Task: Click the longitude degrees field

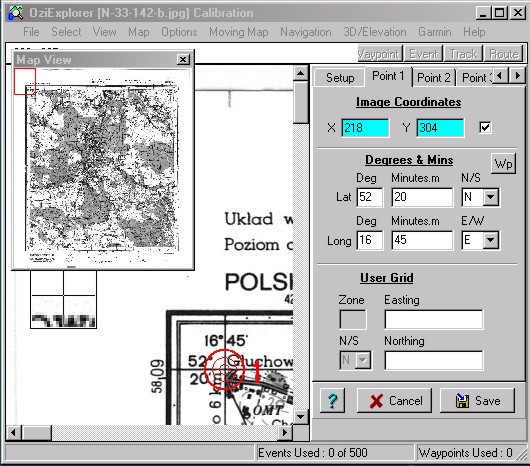Action: [370, 240]
